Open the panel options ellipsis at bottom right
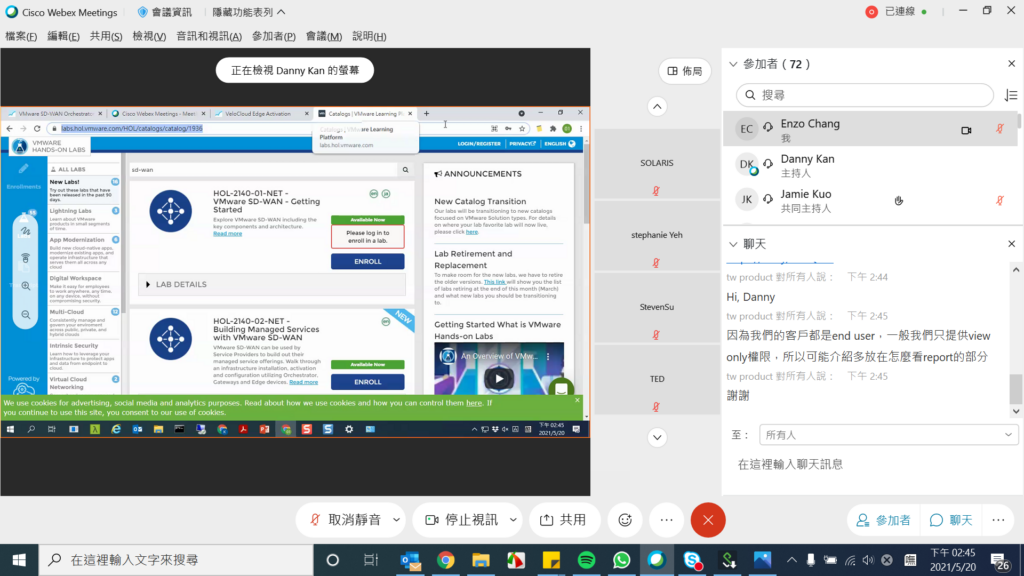 pos(999,520)
